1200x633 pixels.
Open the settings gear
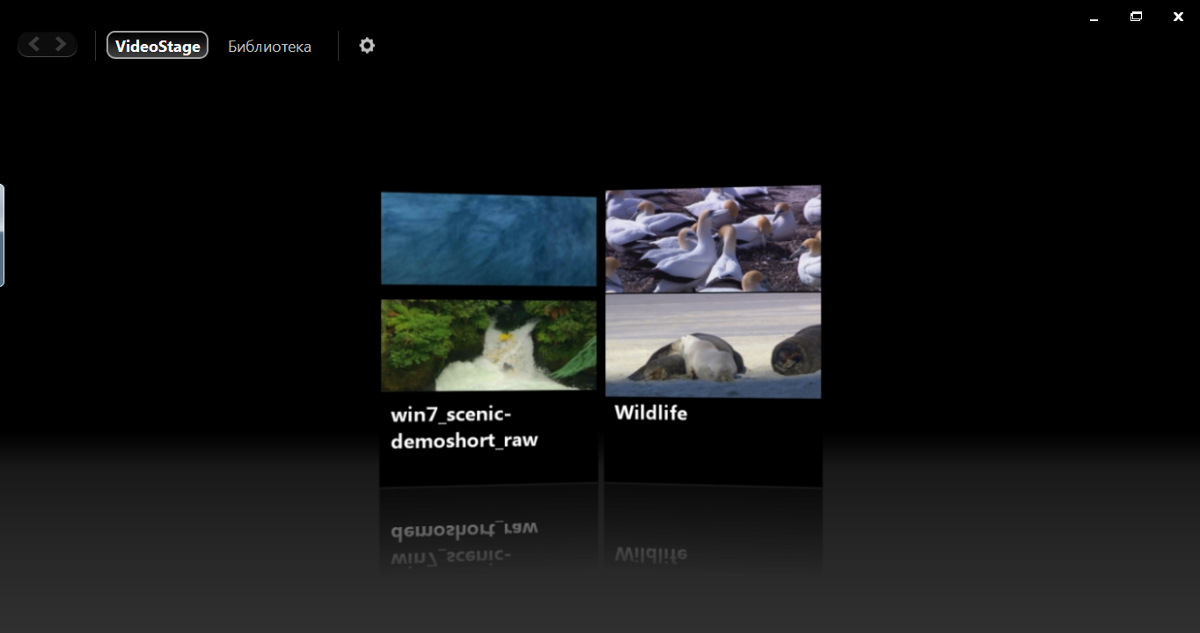click(367, 45)
